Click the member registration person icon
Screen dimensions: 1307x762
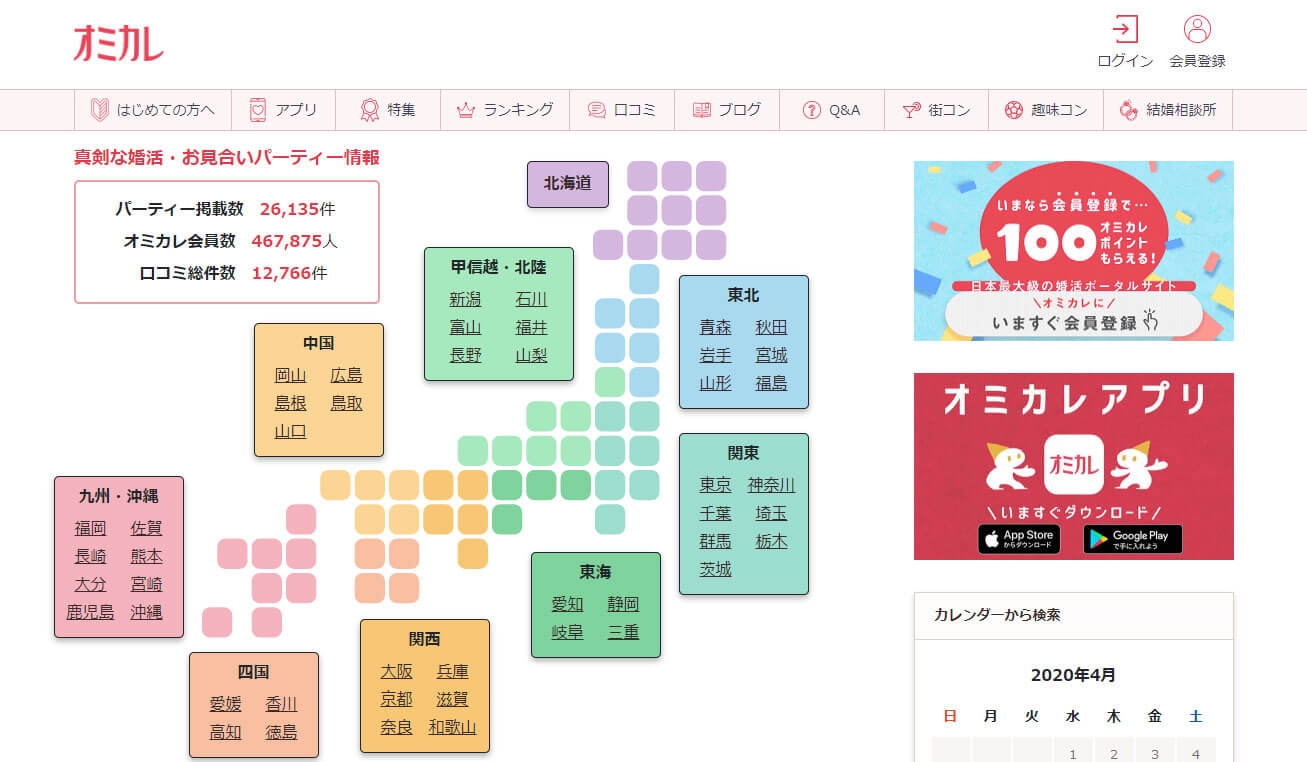tap(1197, 29)
